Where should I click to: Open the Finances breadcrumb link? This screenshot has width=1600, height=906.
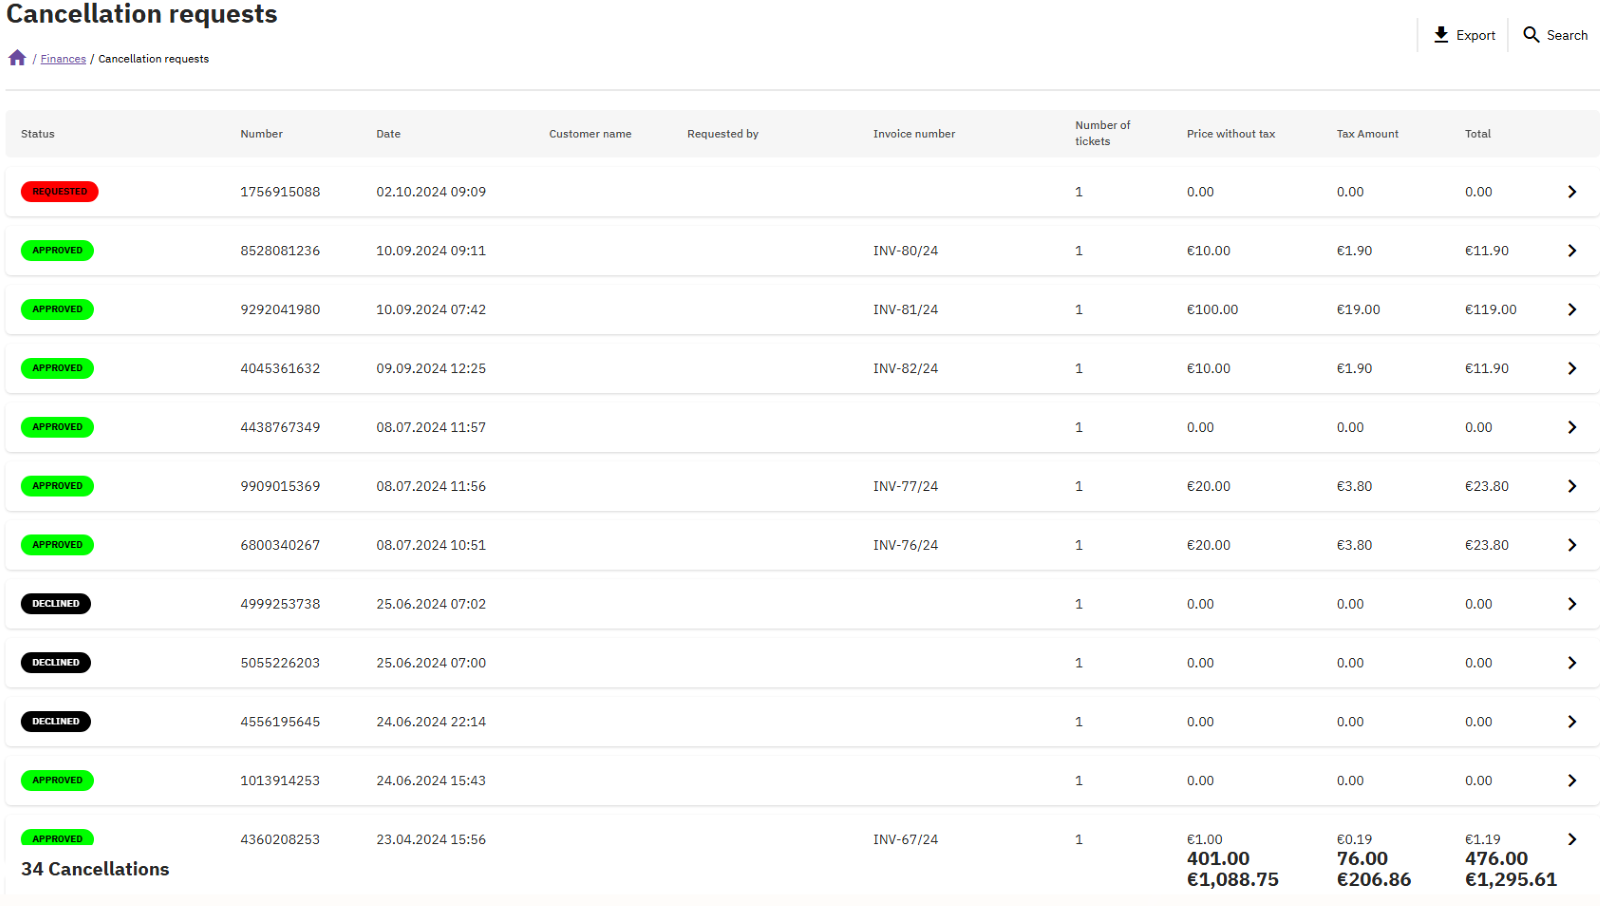click(x=63, y=59)
